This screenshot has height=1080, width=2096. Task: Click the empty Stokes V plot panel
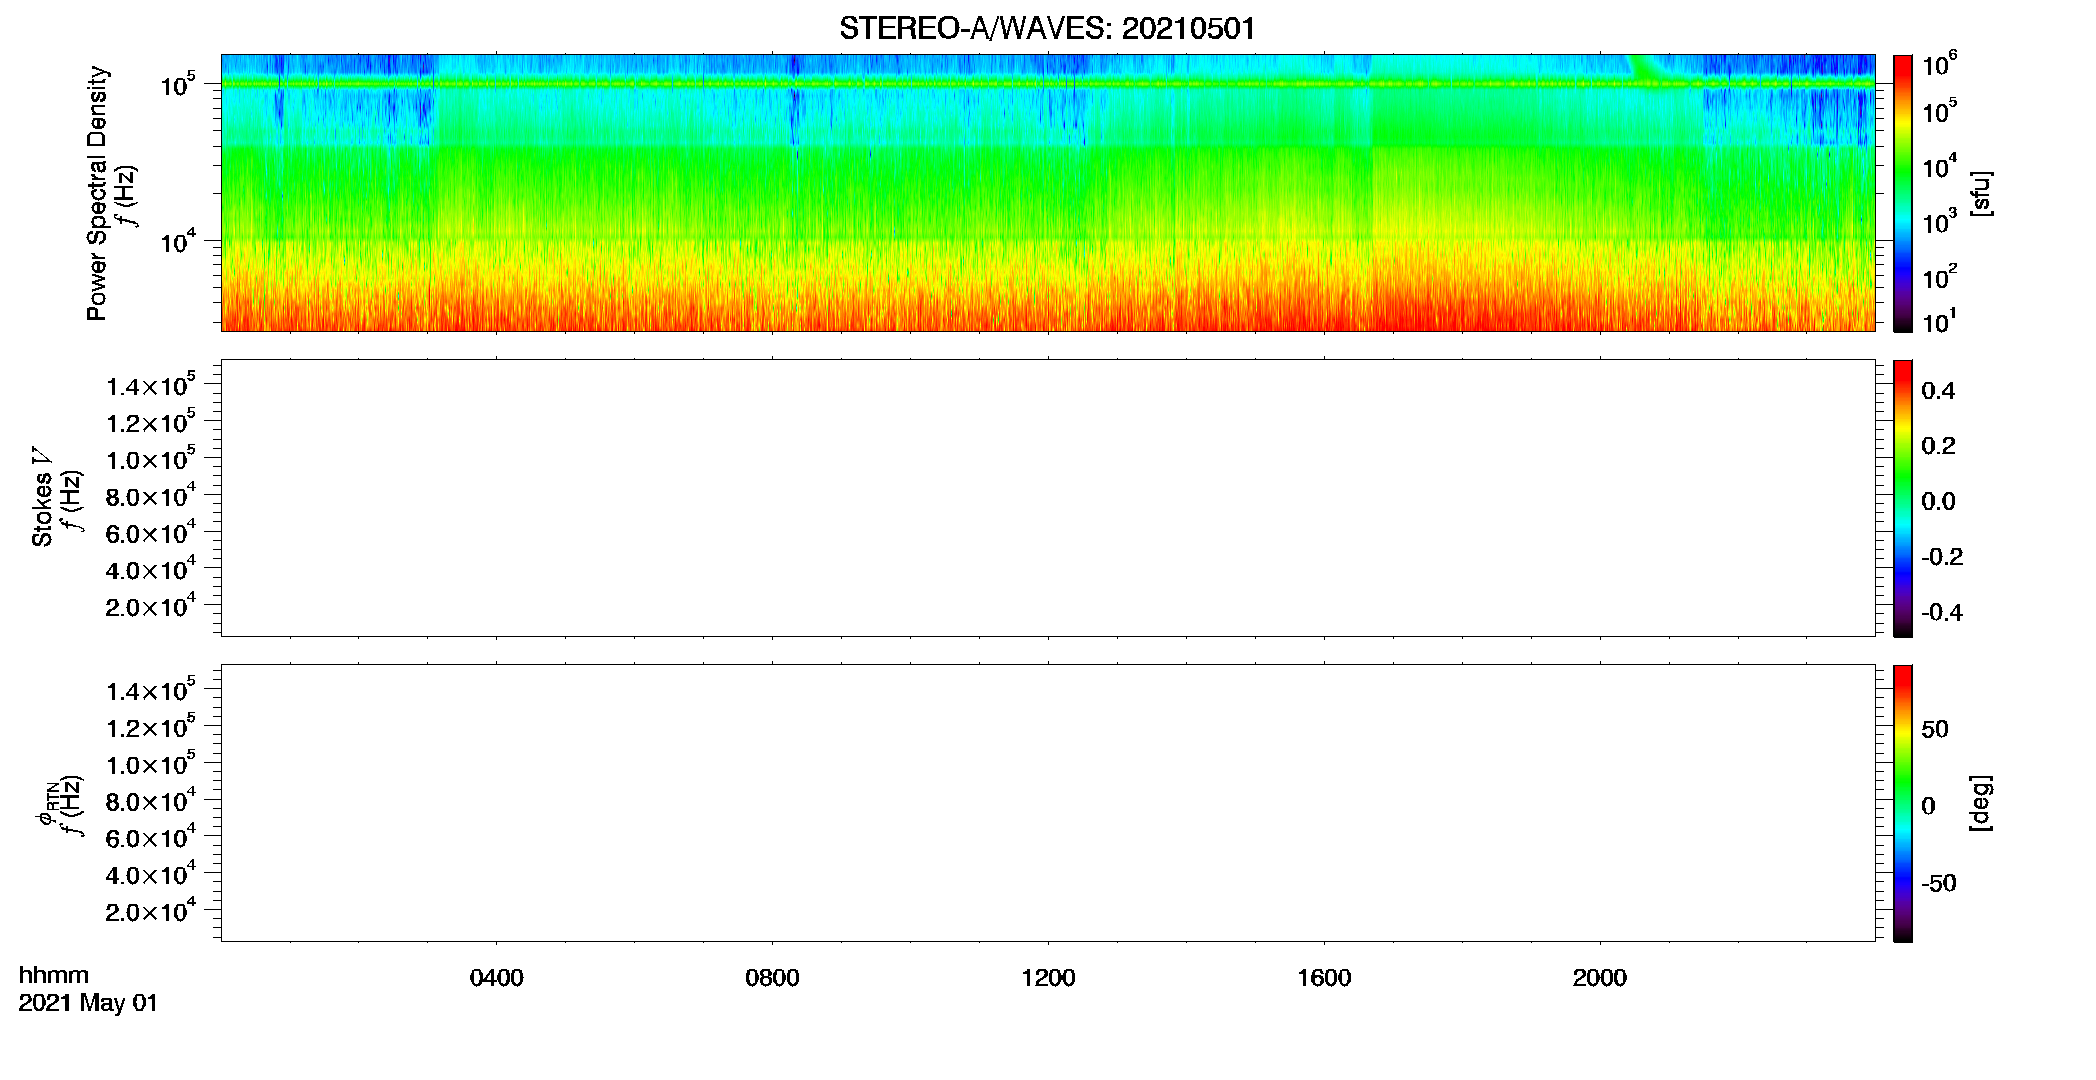[x=1048, y=498]
